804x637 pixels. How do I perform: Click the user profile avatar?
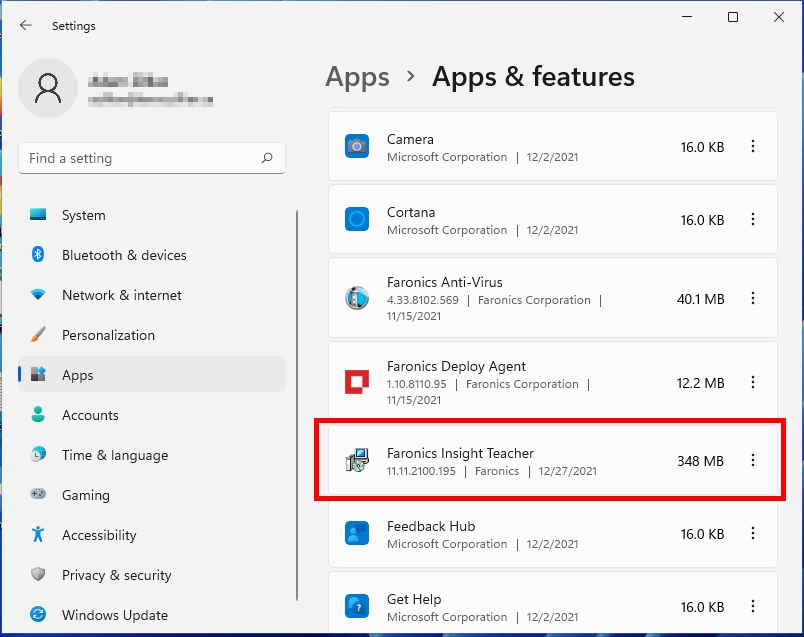48,88
